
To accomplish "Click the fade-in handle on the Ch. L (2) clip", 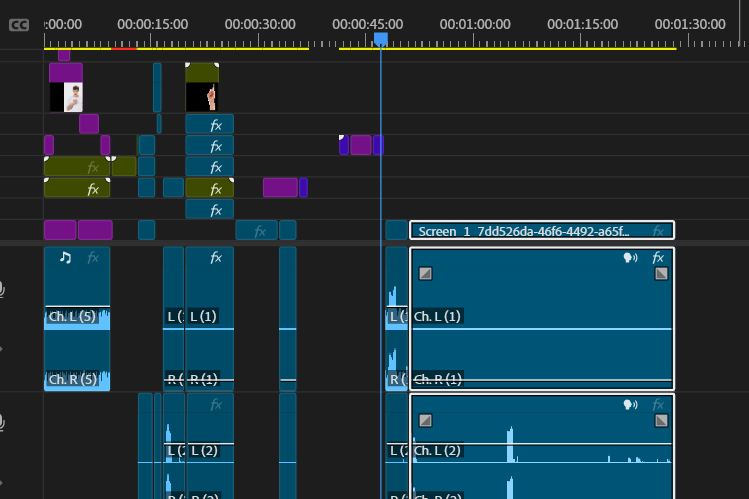I will (425, 420).
